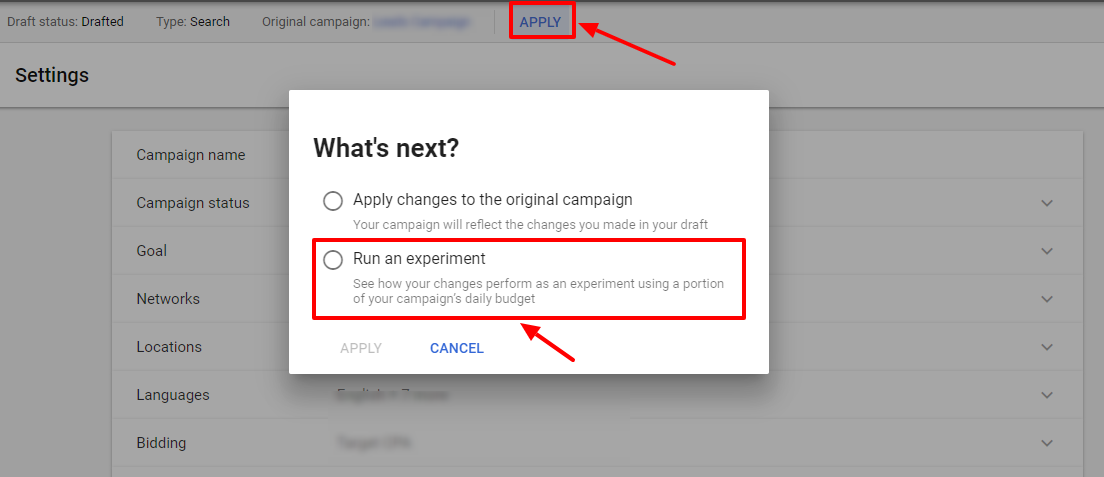Open the Bidding setting label
The image size is (1104, 477).
[x=161, y=442]
